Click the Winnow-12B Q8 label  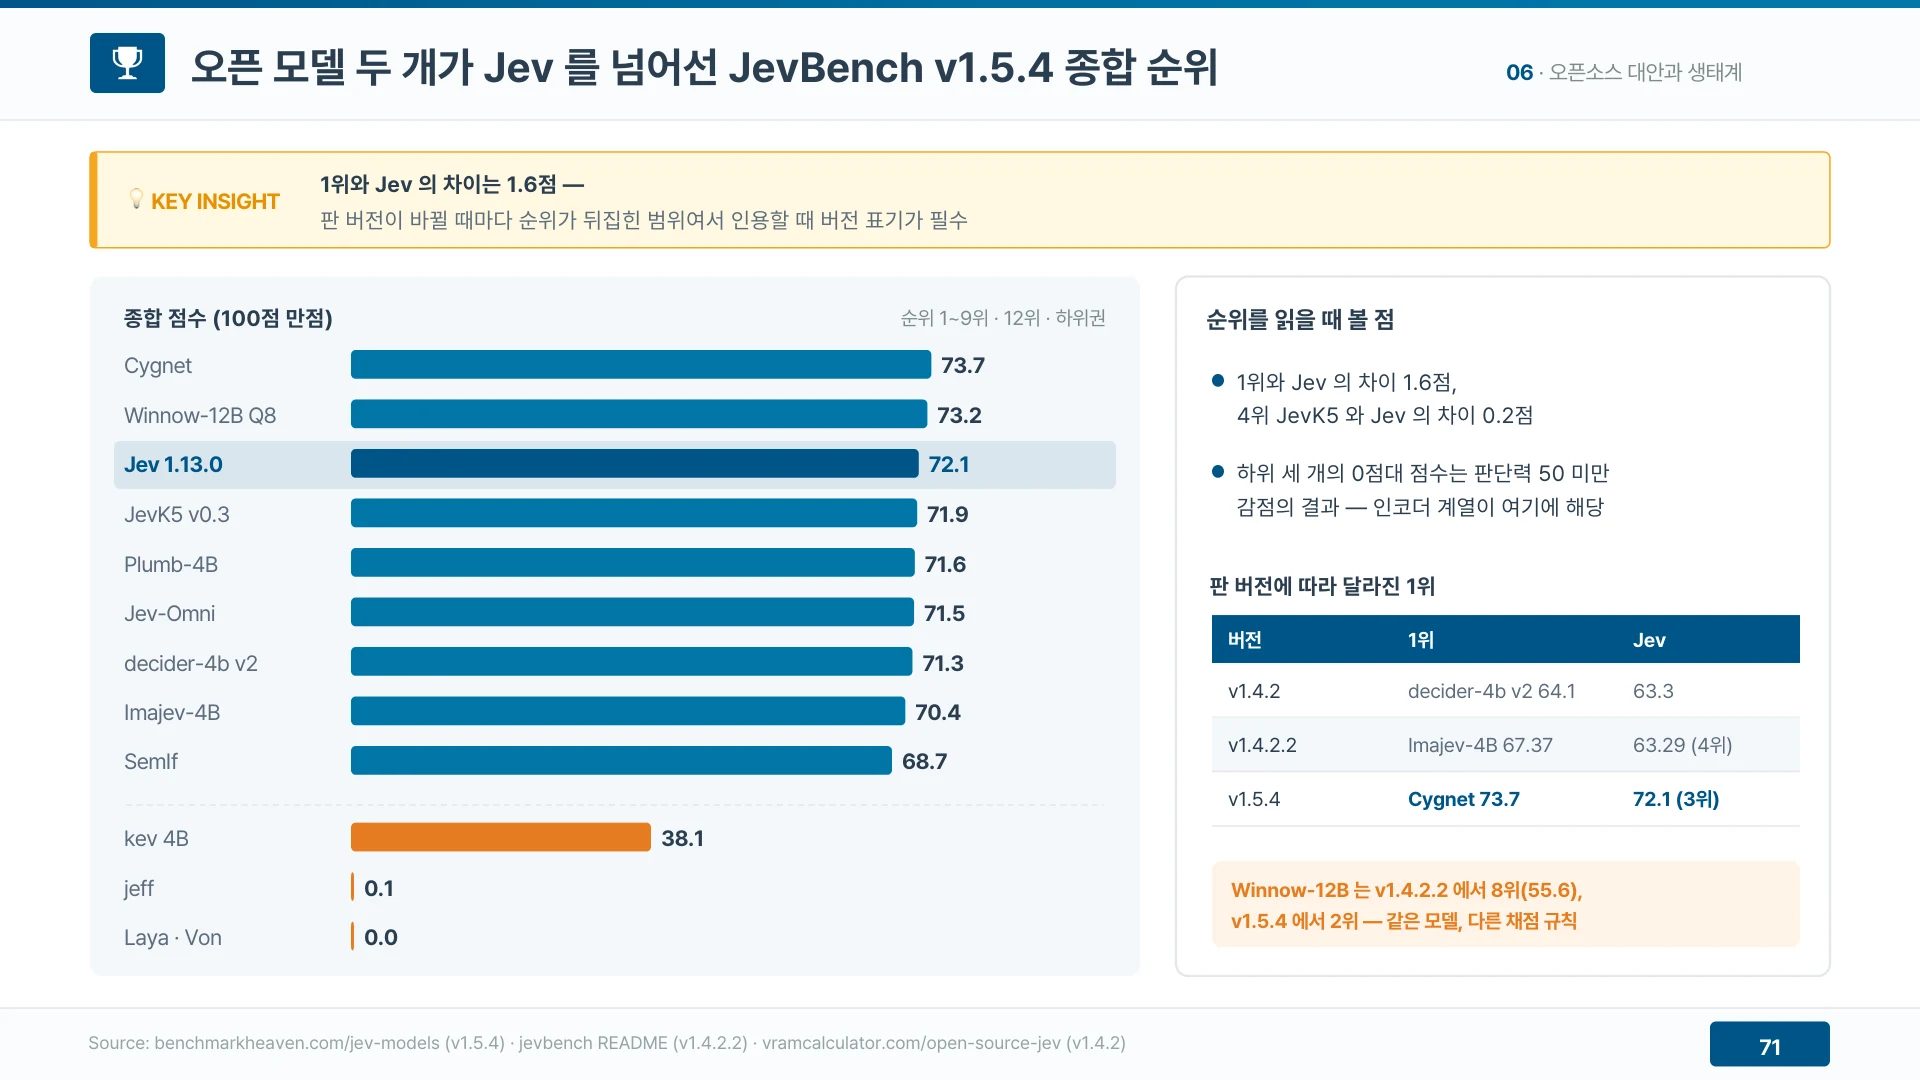200,415
